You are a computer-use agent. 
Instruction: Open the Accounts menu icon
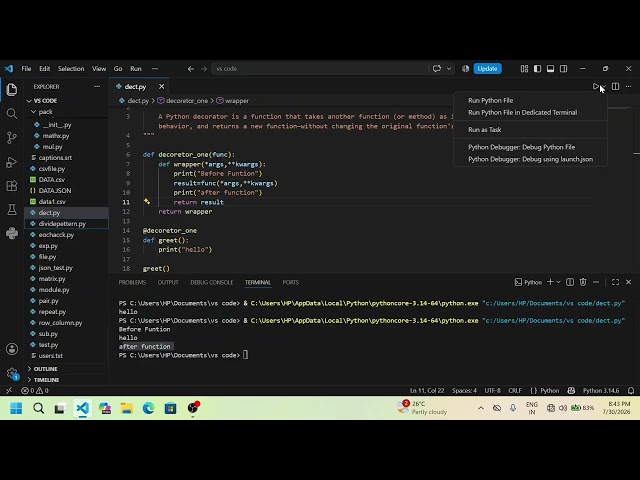point(12,349)
